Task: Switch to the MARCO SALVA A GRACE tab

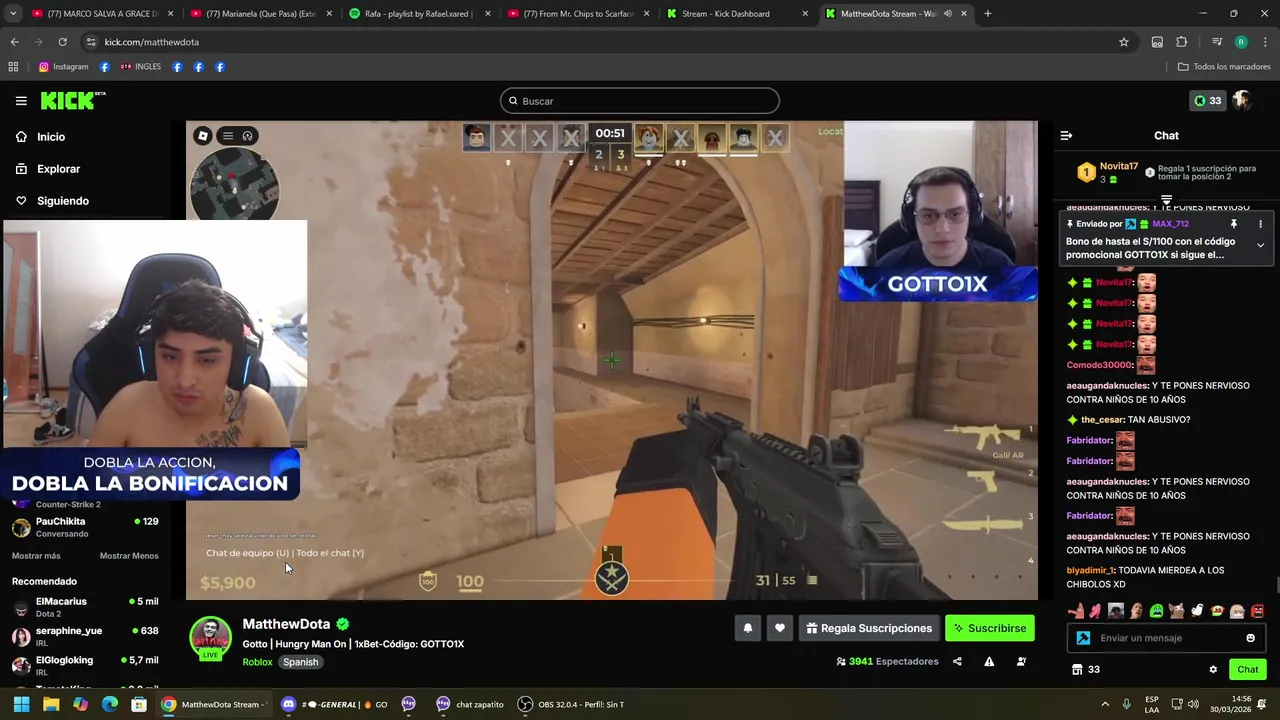Action: click(101, 14)
